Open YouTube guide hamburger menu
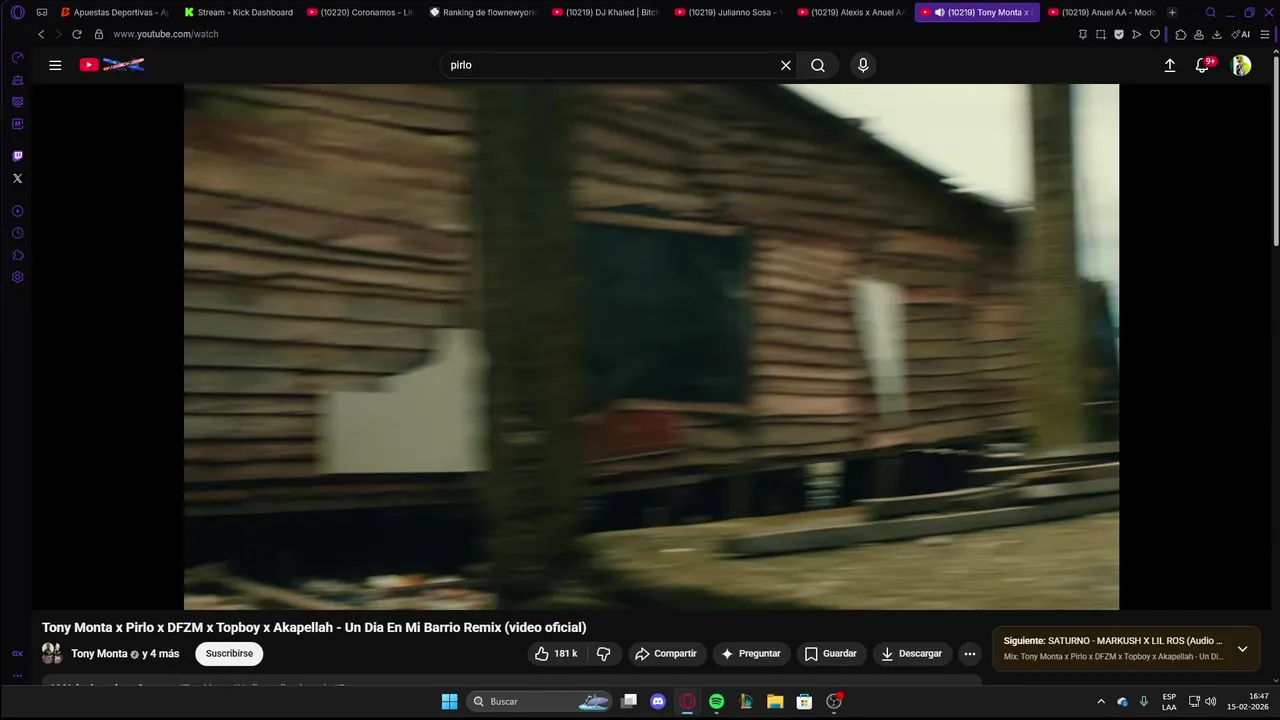The width and height of the screenshot is (1280, 720). (x=55, y=65)
